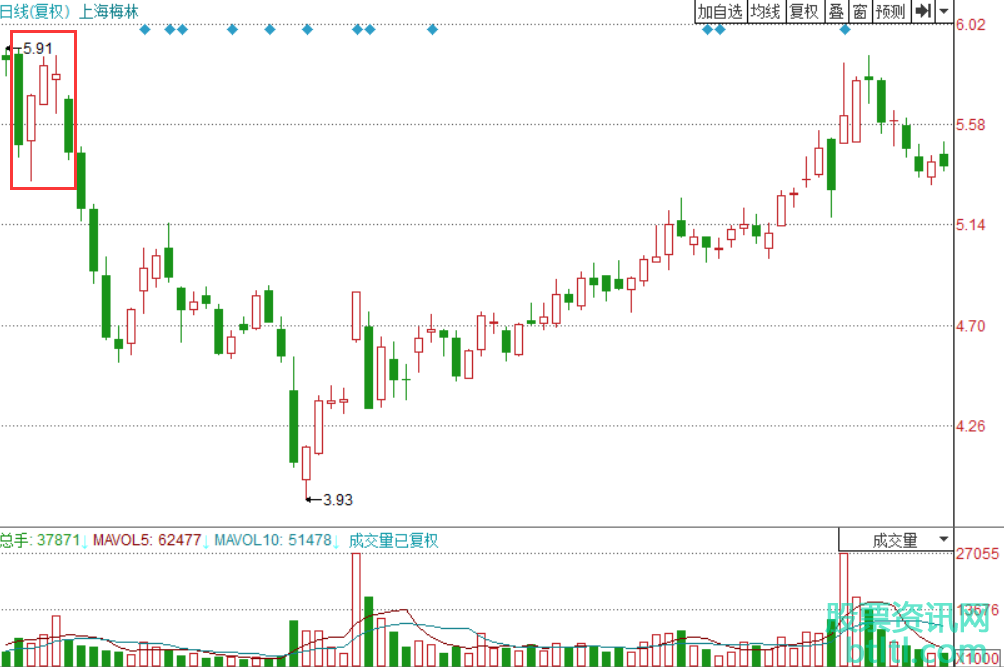Click the 叠 overlay button
The width and height of the screenshot is (1004, 667).
click(836, 11)
